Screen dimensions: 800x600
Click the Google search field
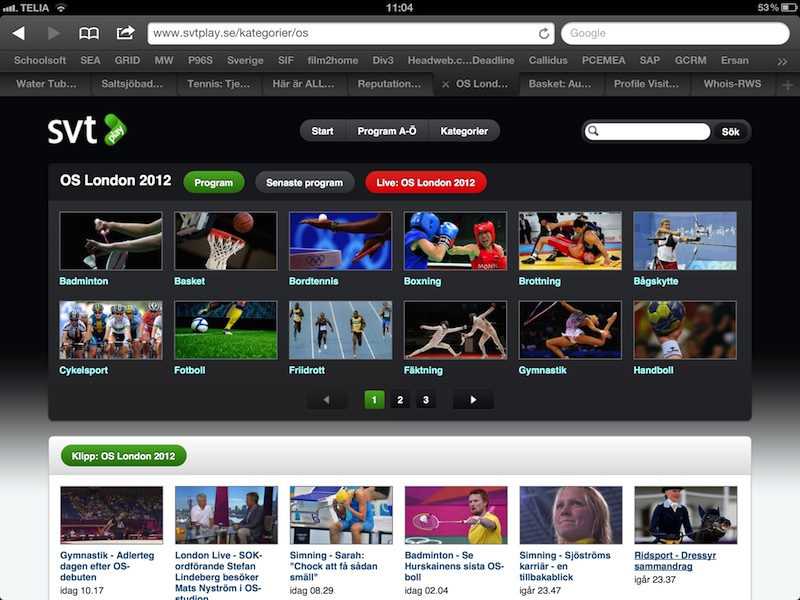point(675,33)
